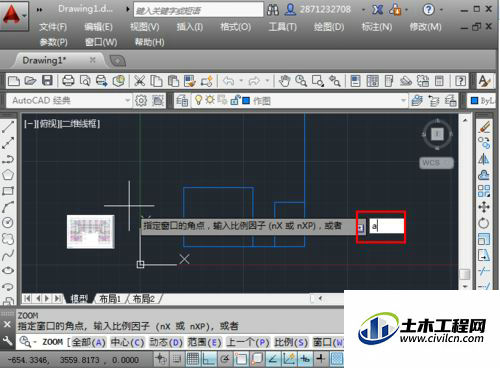500x368 pixels.
Task: Select the Array modify tool
Action: [x=484, y=191]
